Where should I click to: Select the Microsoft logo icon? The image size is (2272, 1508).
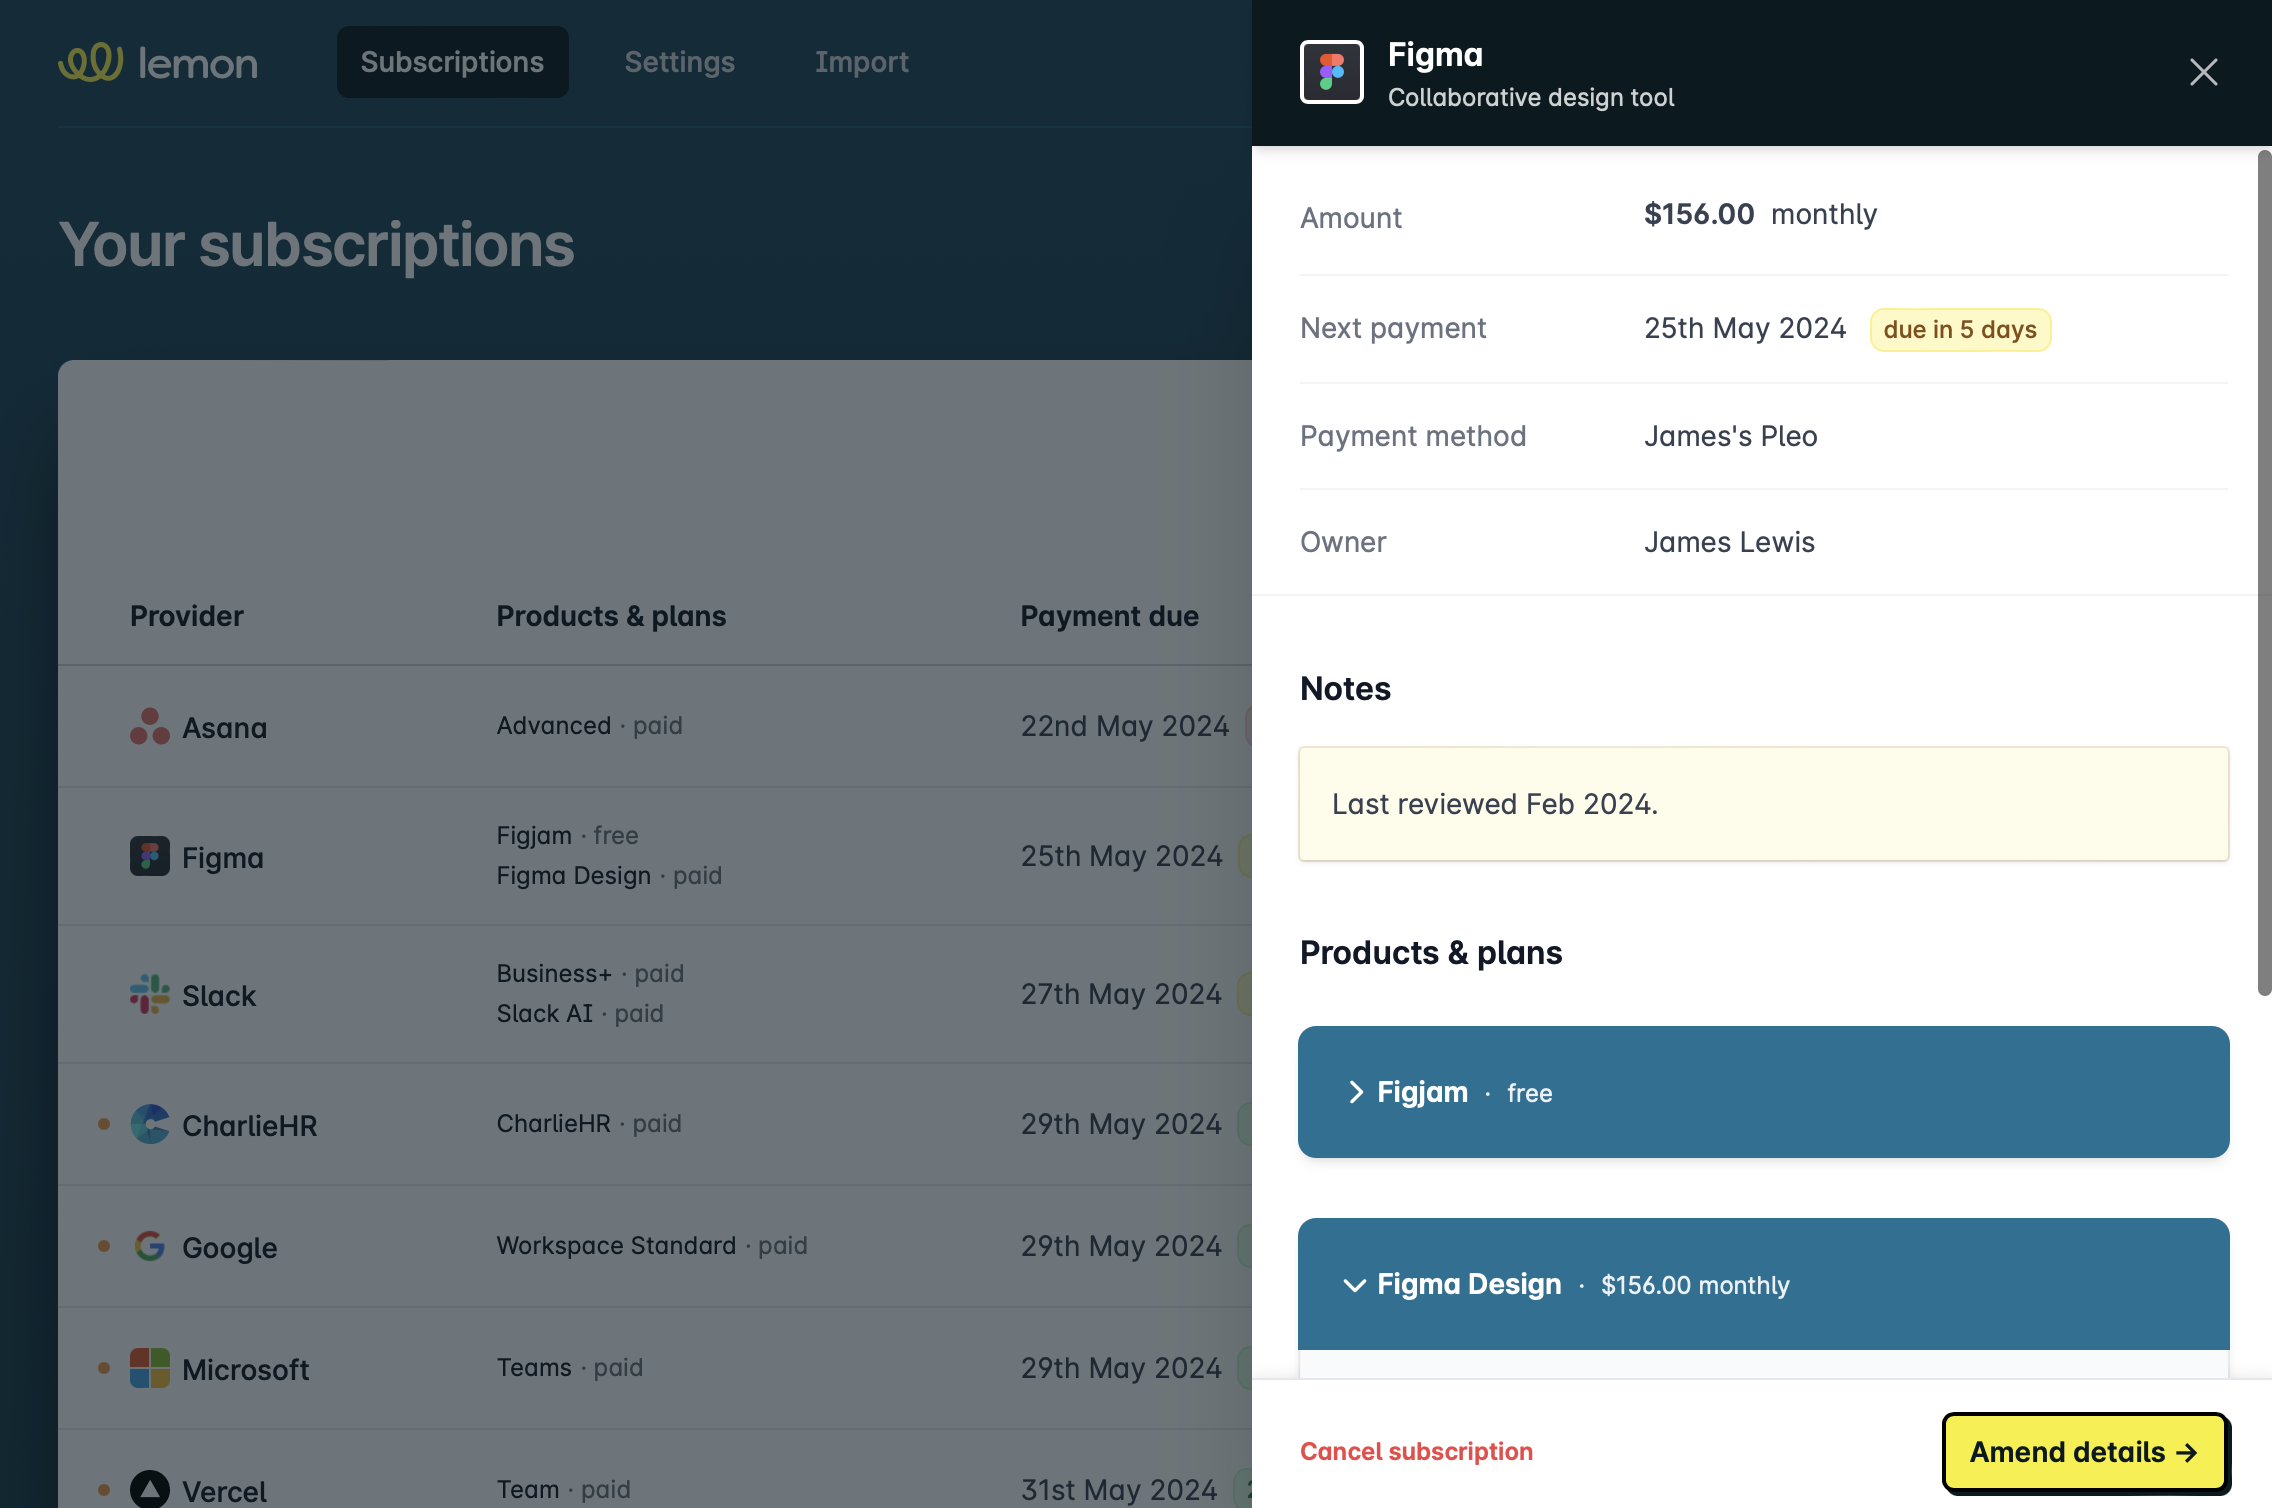click(150, 1368)
